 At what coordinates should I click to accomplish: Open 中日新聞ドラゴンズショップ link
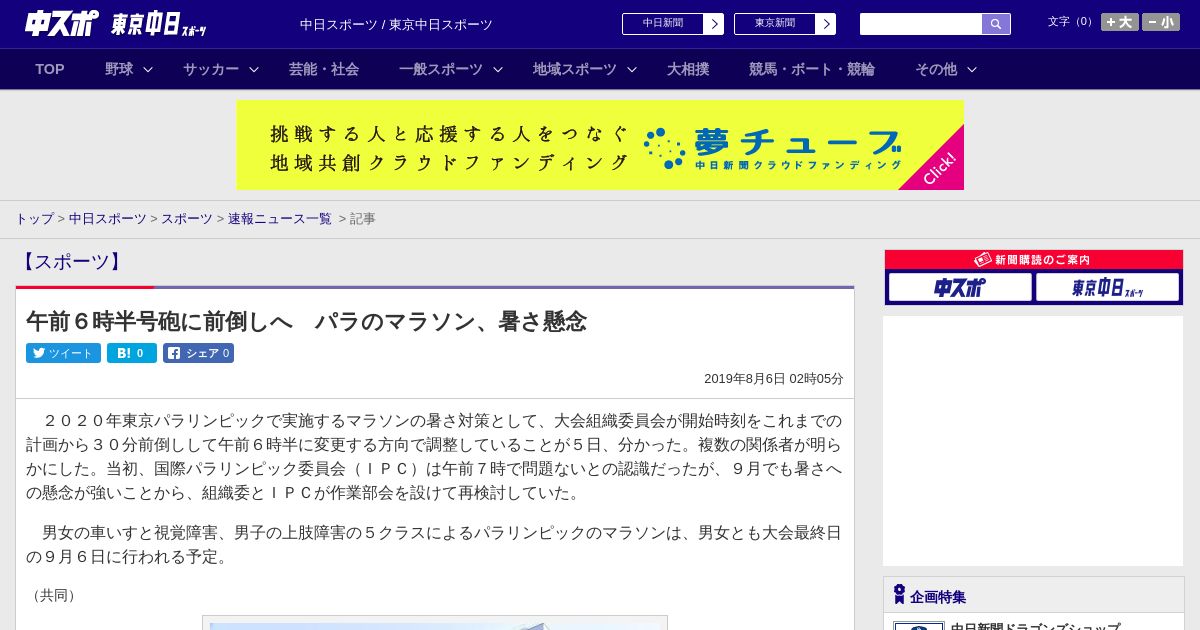click(x=1035, y=626)
